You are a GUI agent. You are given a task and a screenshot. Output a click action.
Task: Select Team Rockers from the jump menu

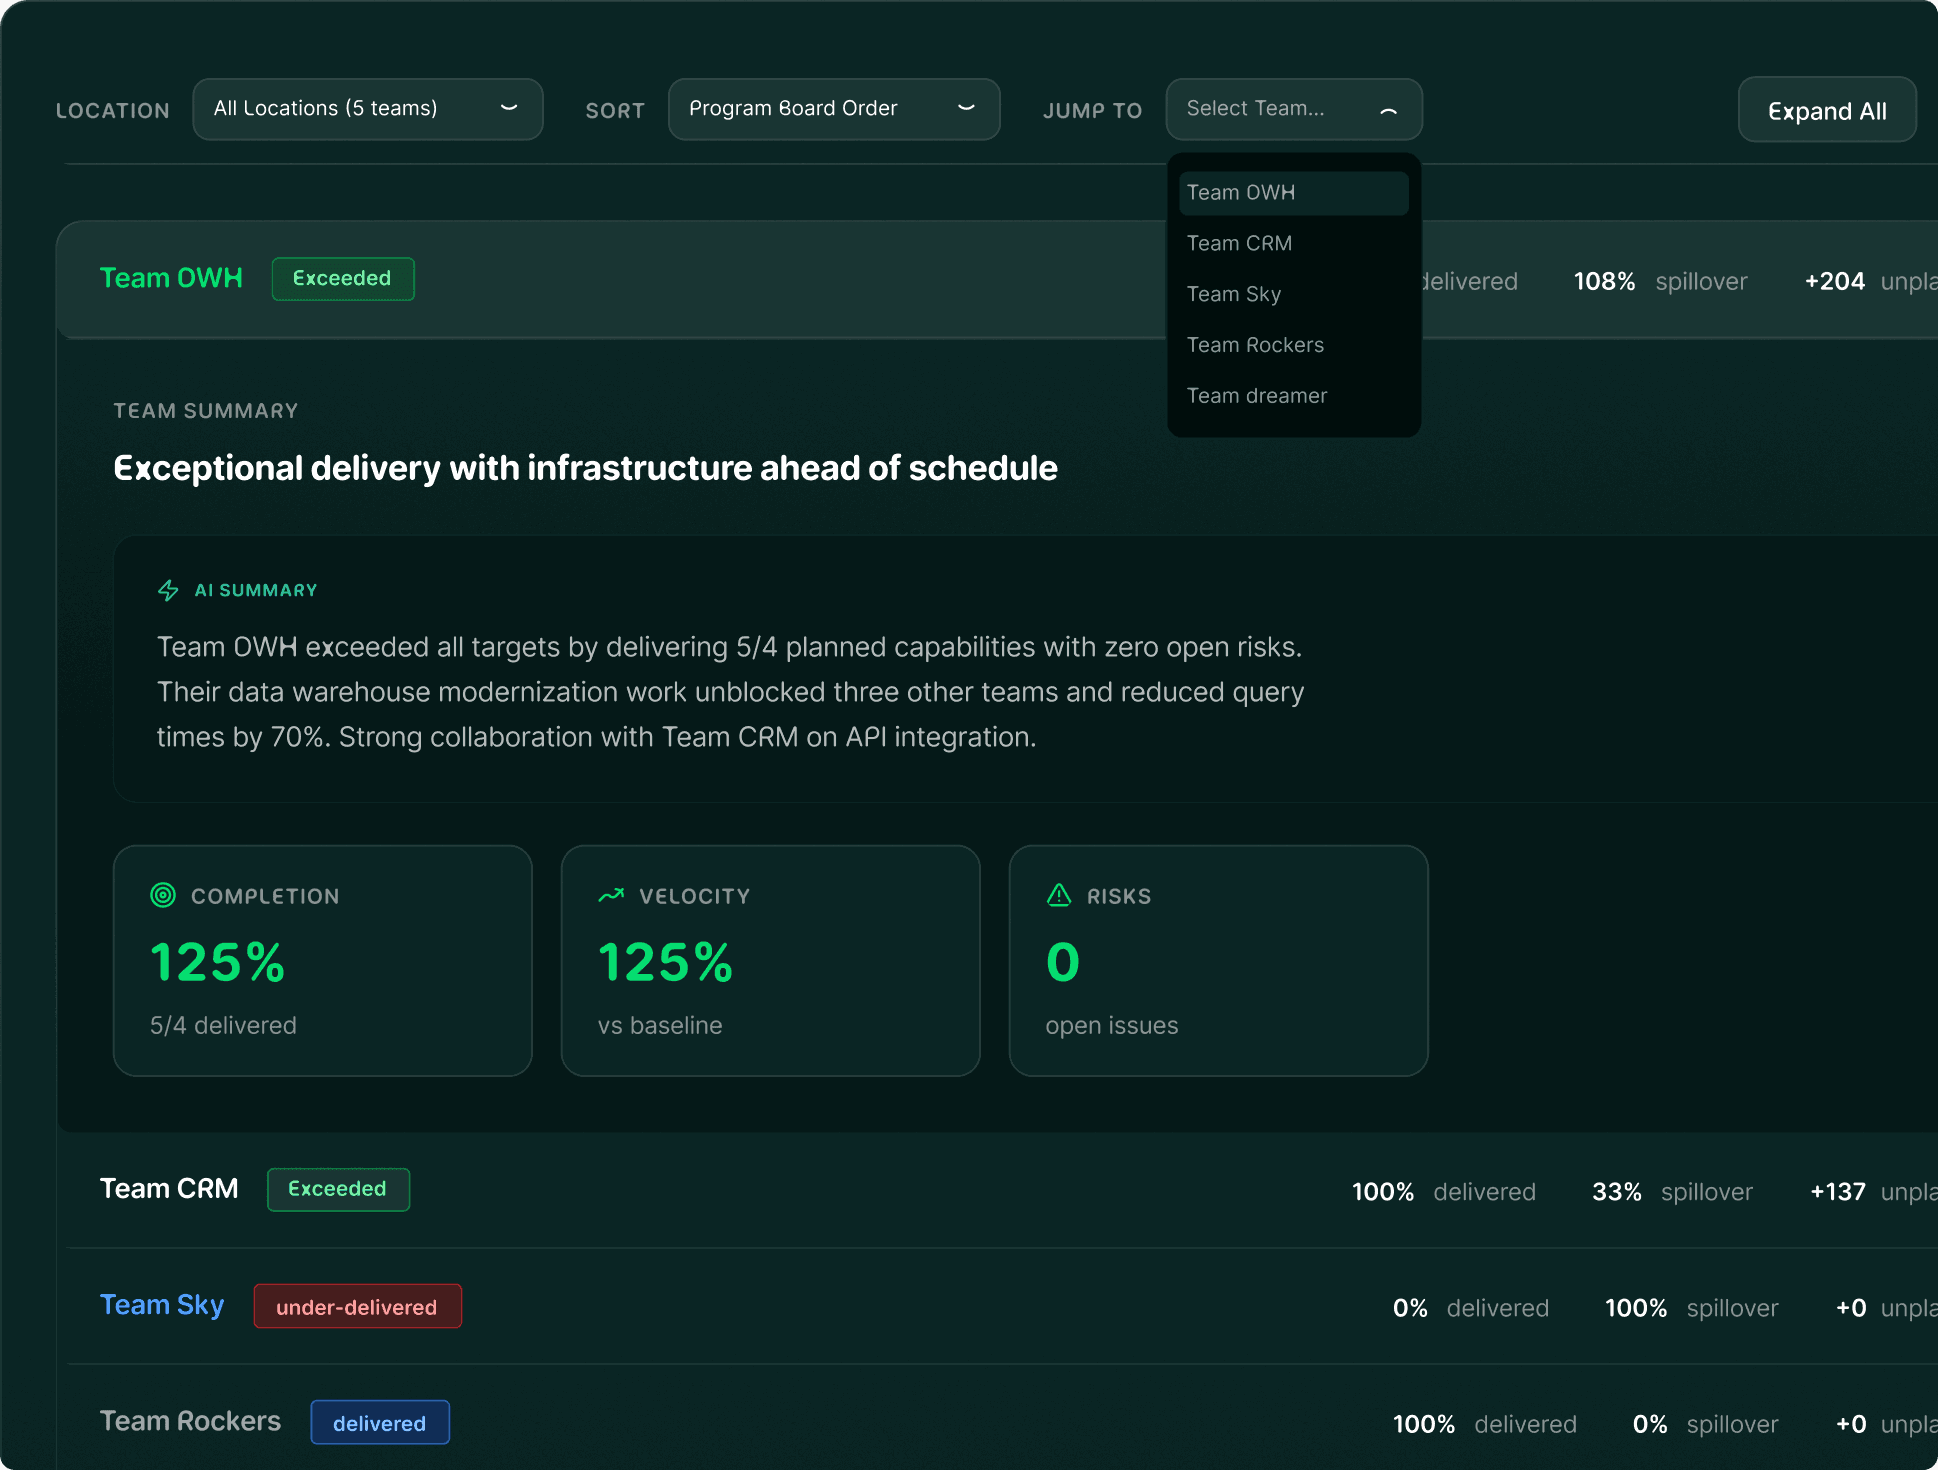(x=1294, y=346)
